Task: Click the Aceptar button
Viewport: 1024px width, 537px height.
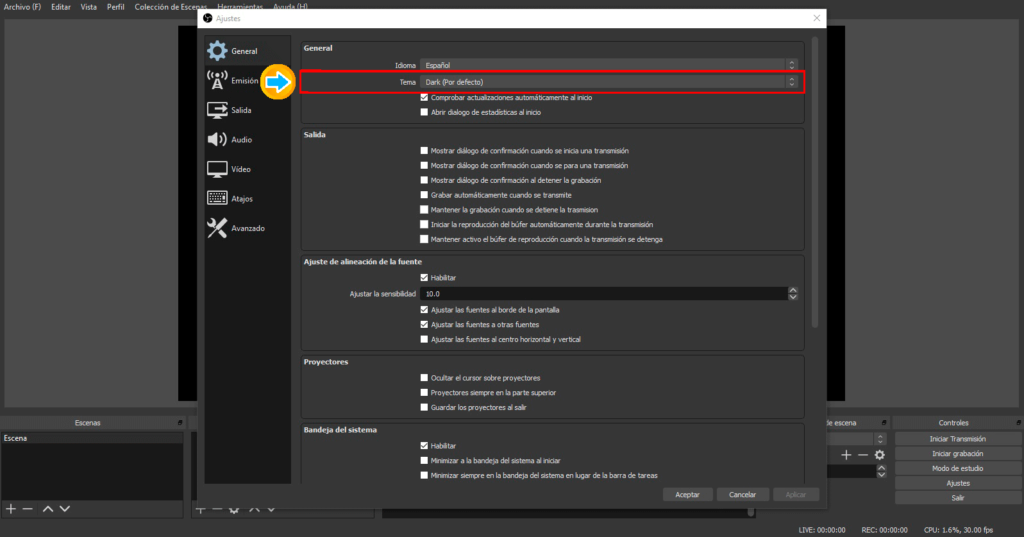Action: [687, 495]
